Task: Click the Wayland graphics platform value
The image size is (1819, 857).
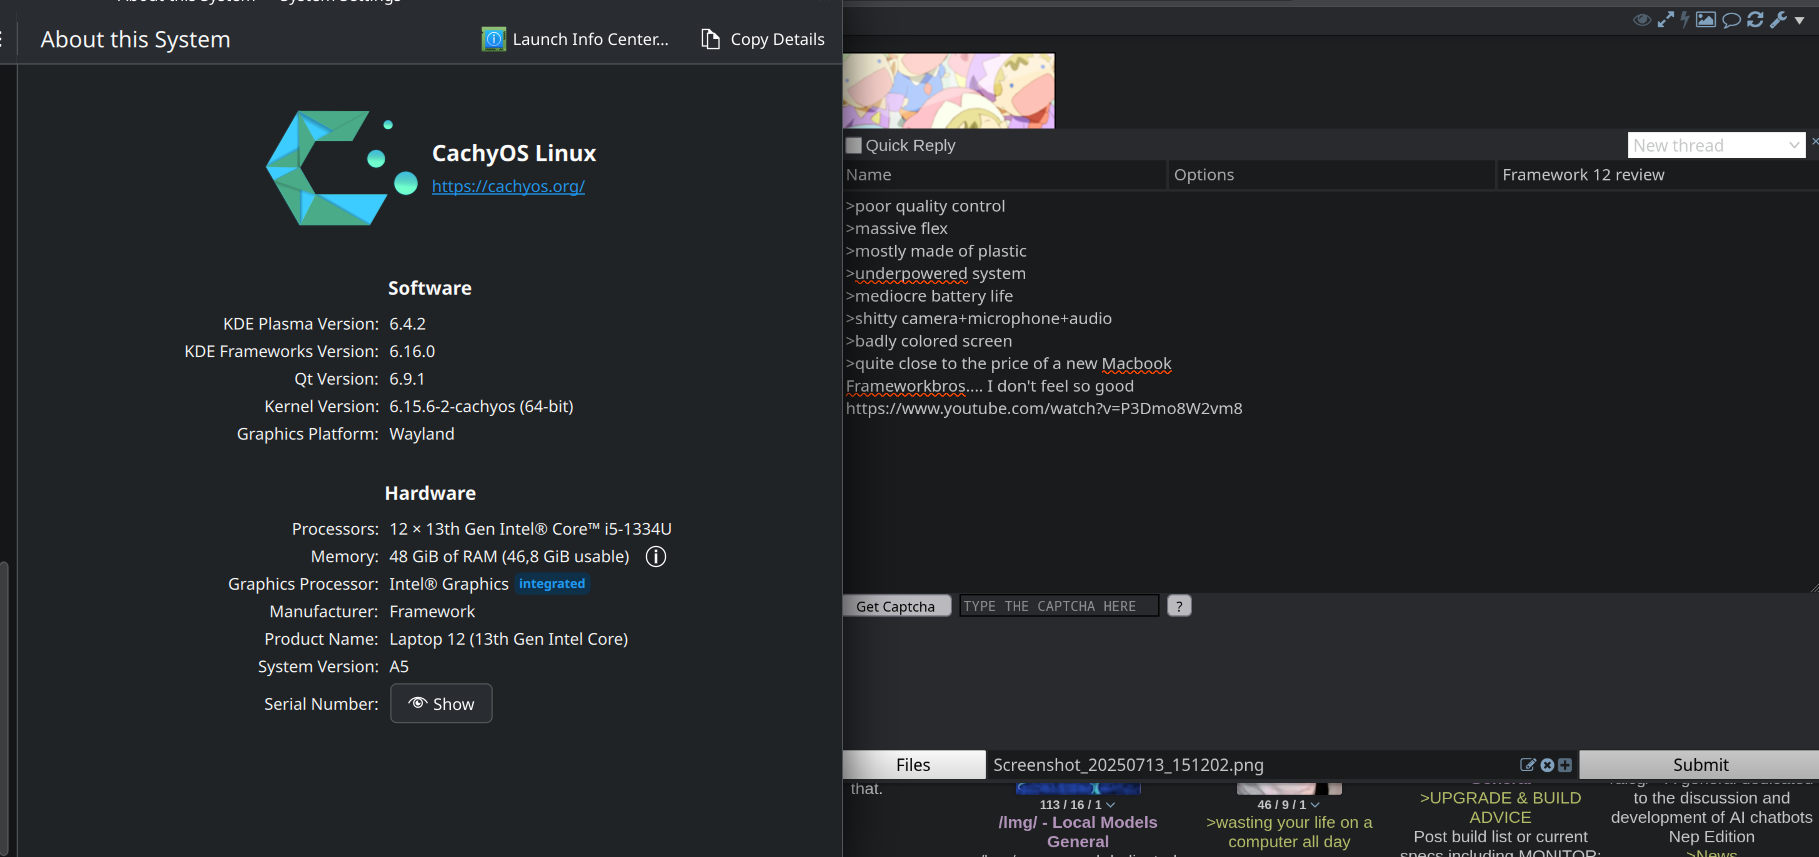Action: [422, 434]
